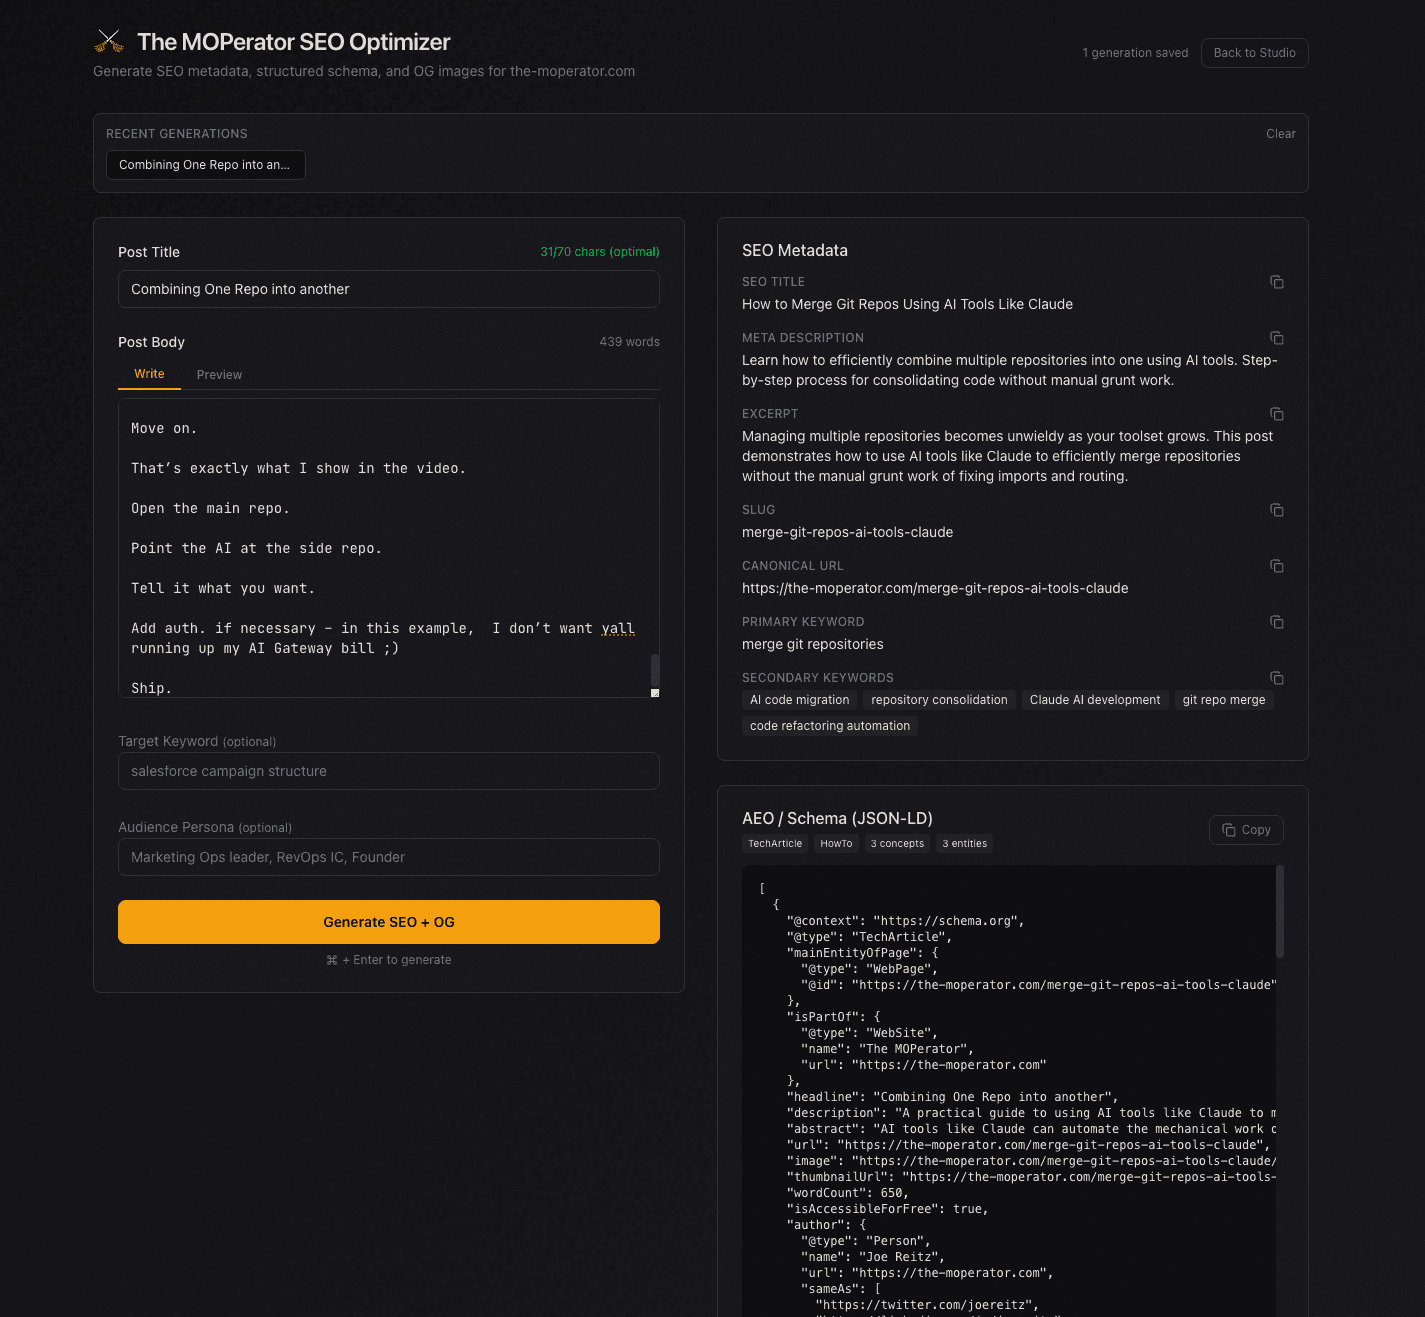Copy the Primary Keyword
Image resolution: width=1425 pixels, height=1317 pixels.
coord(1277,622)
